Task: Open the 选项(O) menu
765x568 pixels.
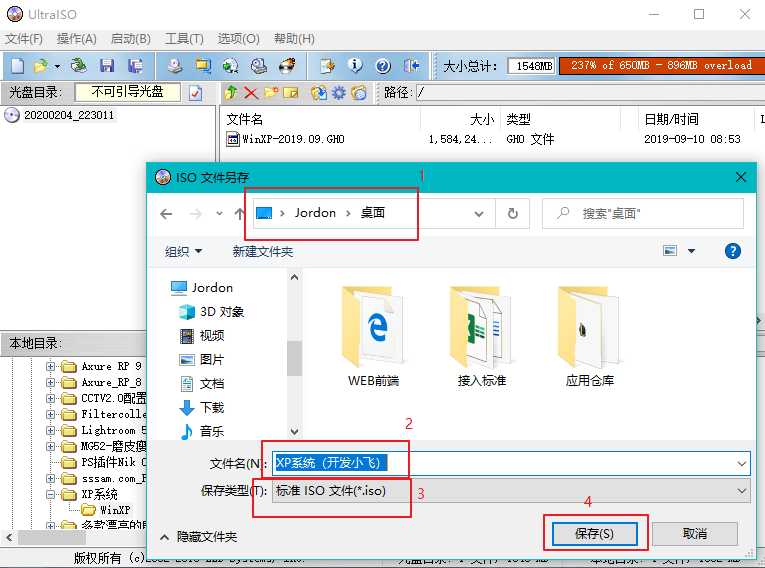Action: [238, 39]
